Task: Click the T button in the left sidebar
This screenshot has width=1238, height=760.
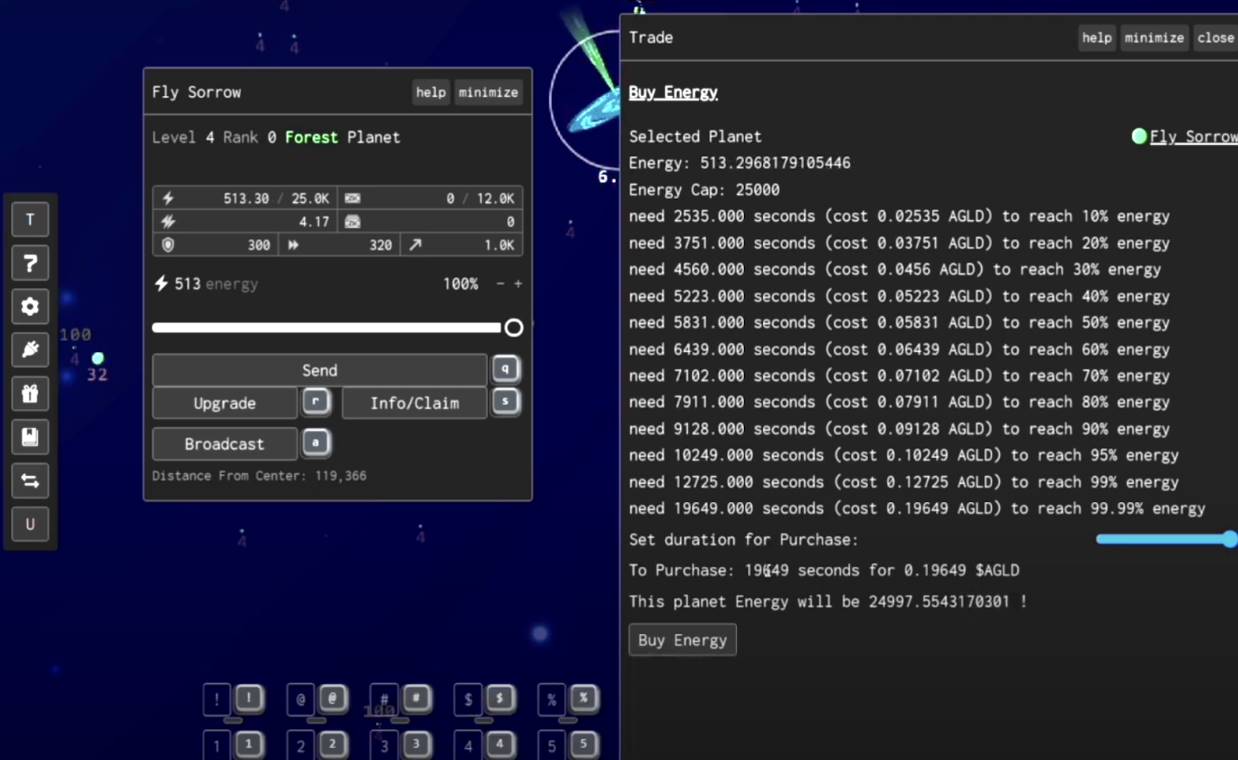Action: pos(30,220)
